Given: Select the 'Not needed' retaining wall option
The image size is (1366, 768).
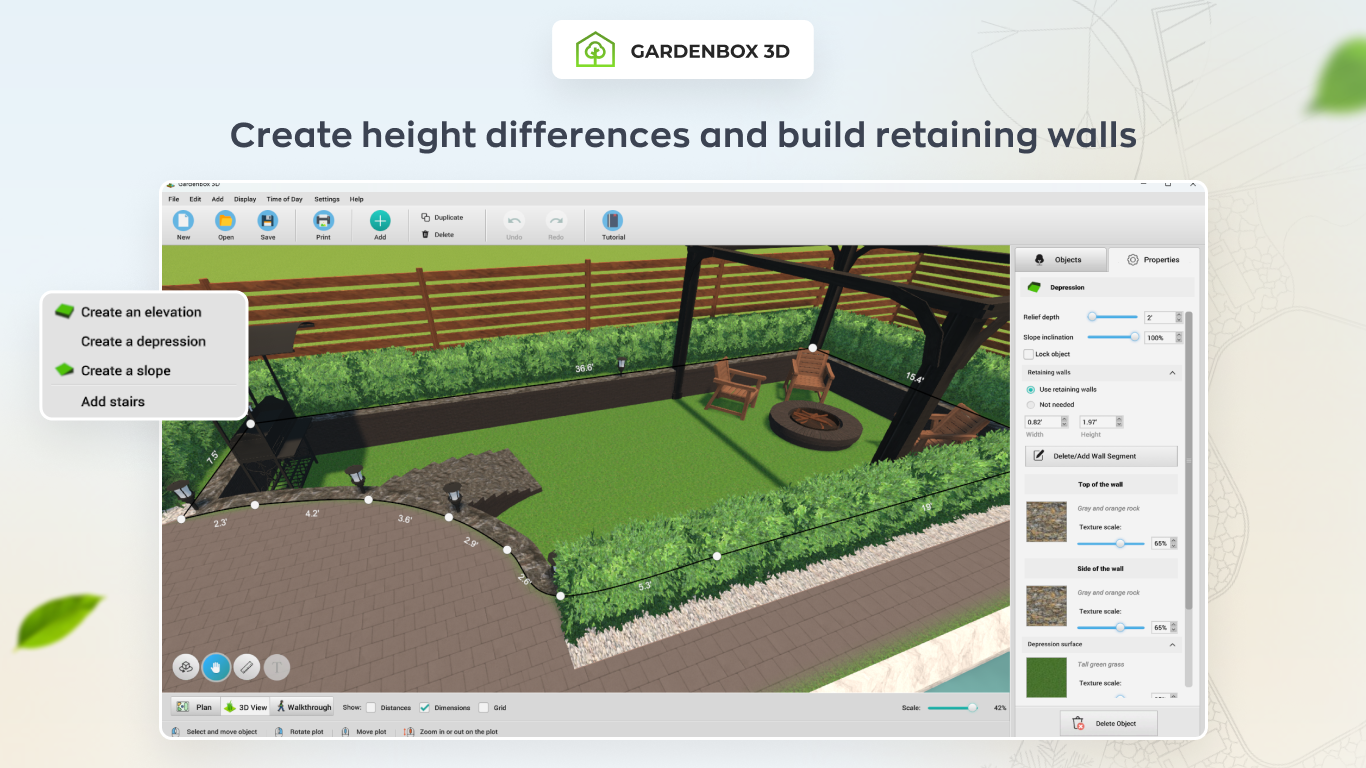Looking at the screenshot, I should click(1031, 405).
